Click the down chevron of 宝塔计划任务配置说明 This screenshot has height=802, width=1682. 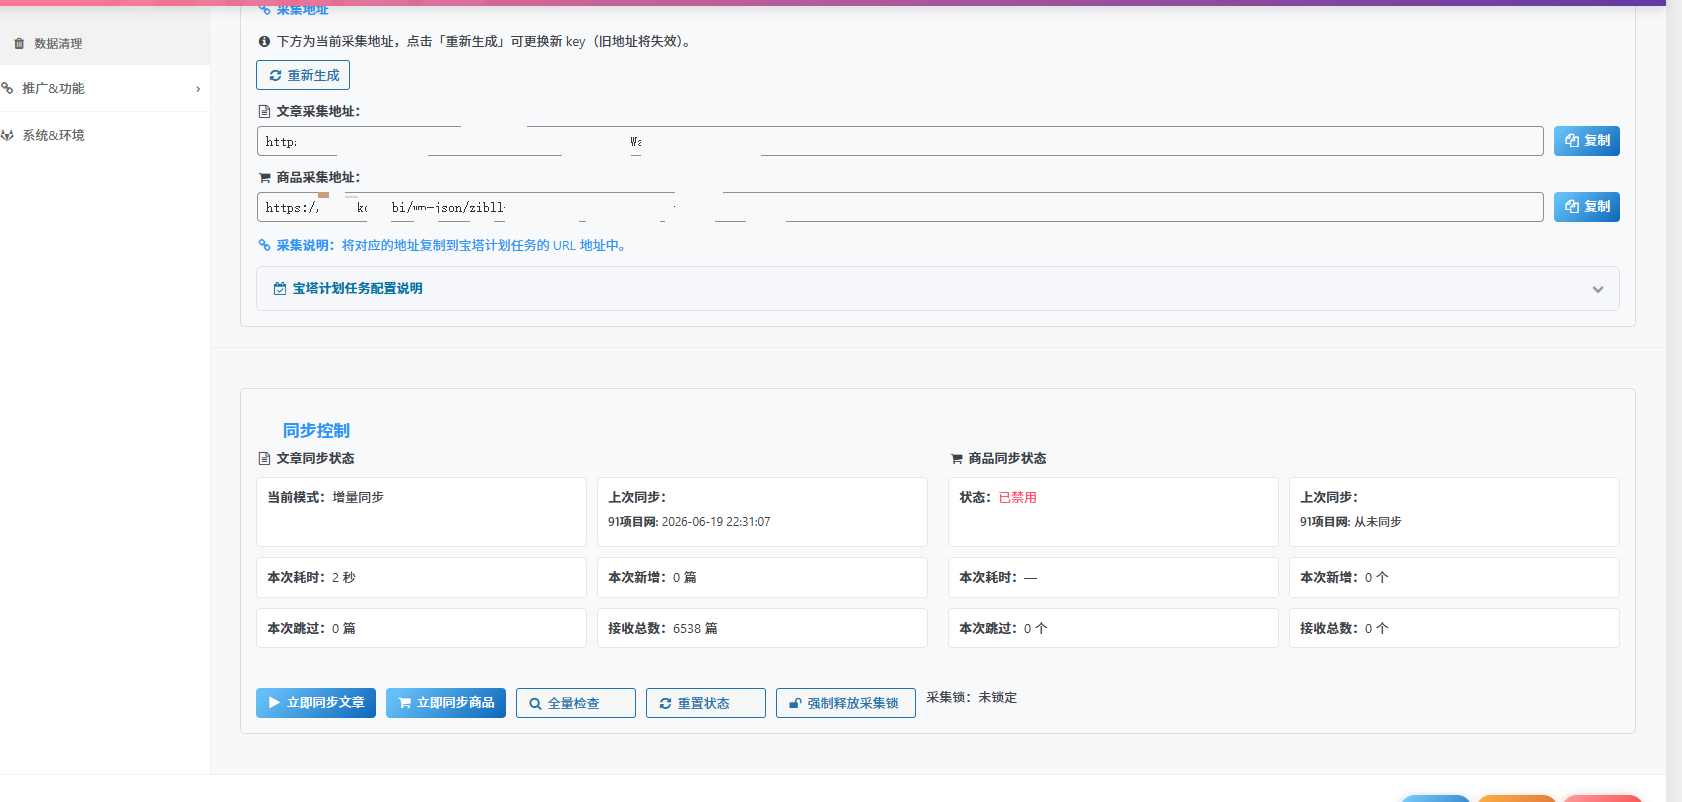1598,289
